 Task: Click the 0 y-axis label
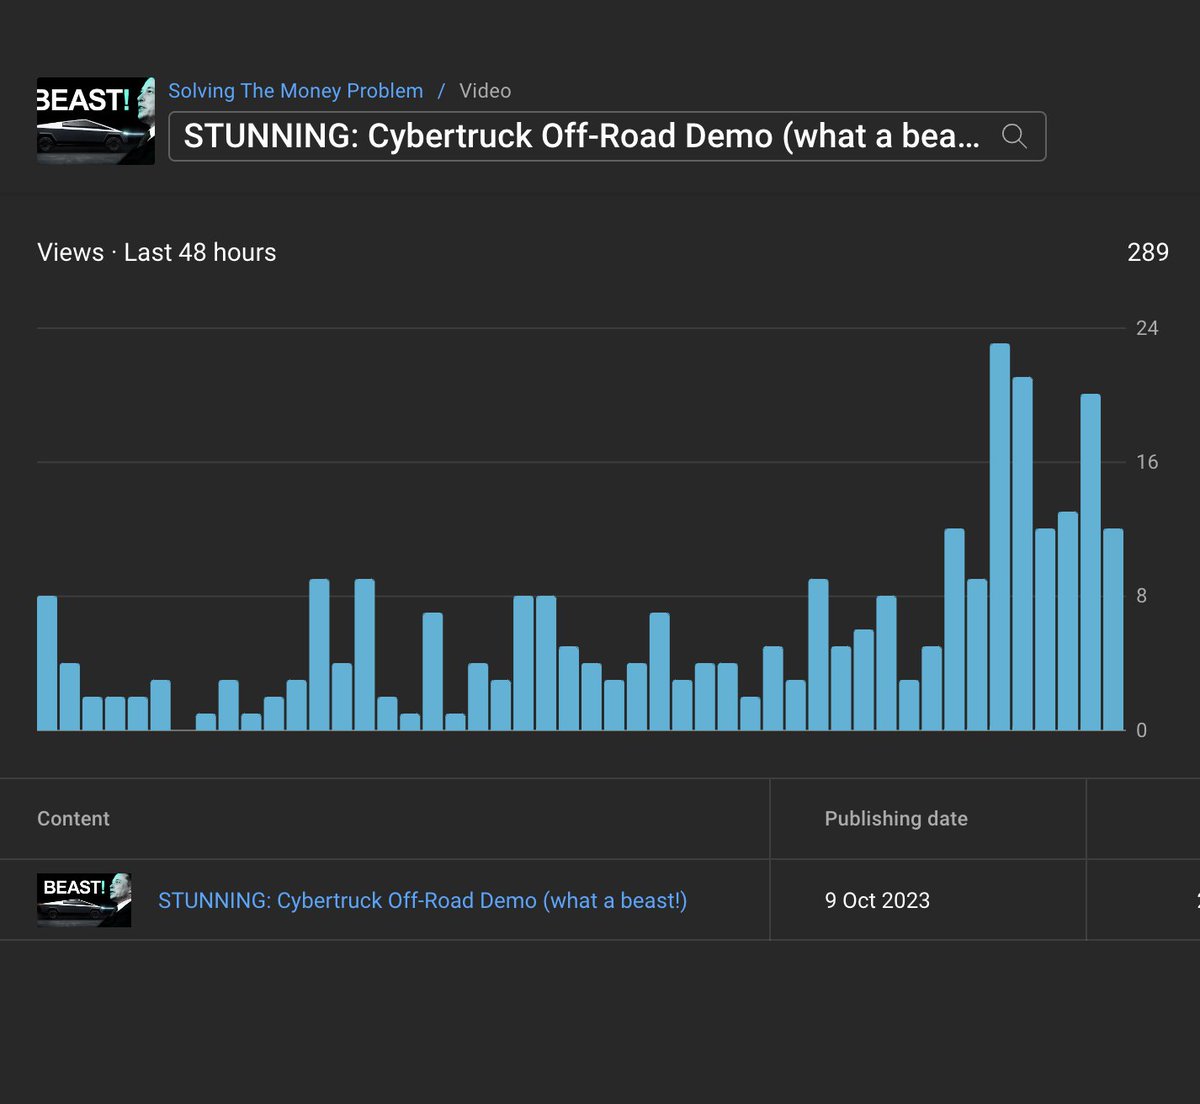coord(1142,730)
